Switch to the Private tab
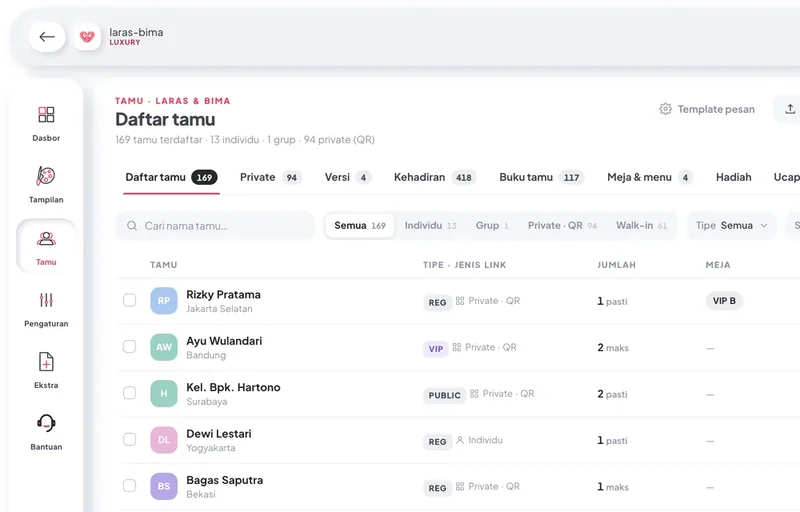This screenshot has height=512, width=800. pyautogui.click(x=270, y=177)
